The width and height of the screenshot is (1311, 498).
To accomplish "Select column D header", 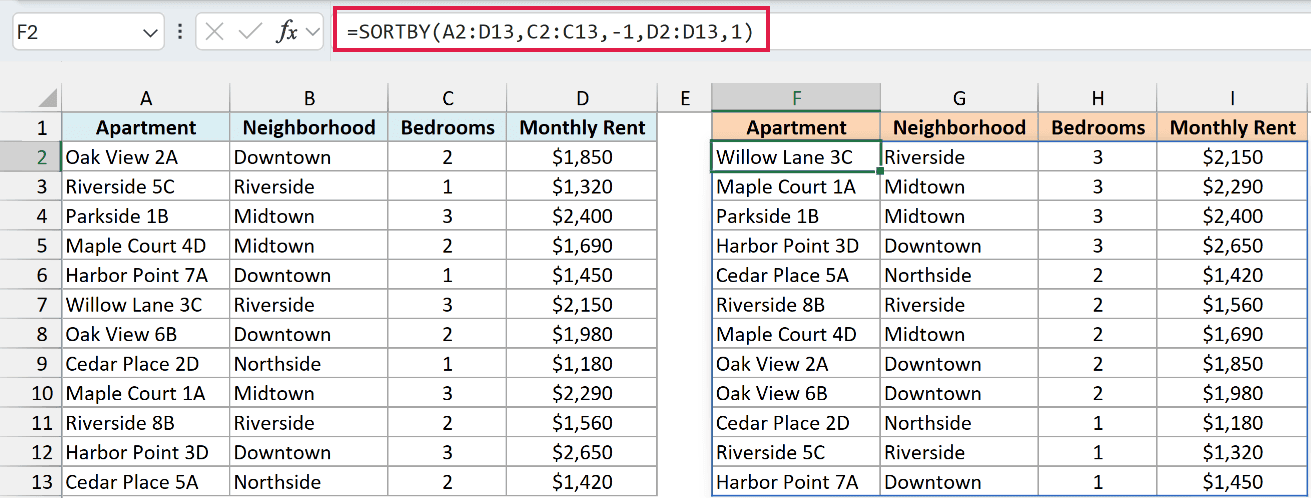I will pyautogui.click(x=583, y=98).
